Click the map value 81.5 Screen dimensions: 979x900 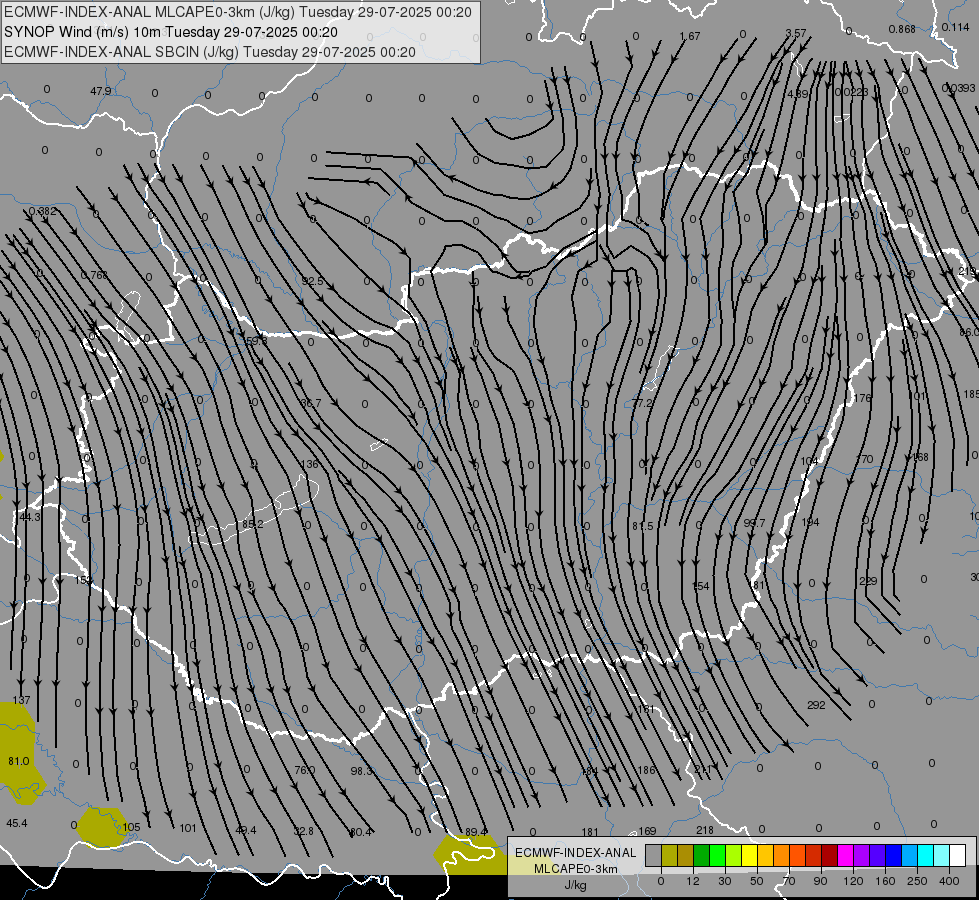(x=642, y=526)
